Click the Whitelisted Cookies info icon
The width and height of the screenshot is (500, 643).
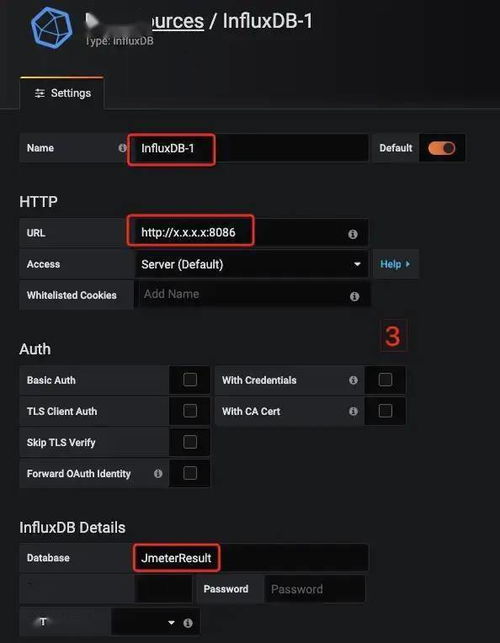point(355,296)
